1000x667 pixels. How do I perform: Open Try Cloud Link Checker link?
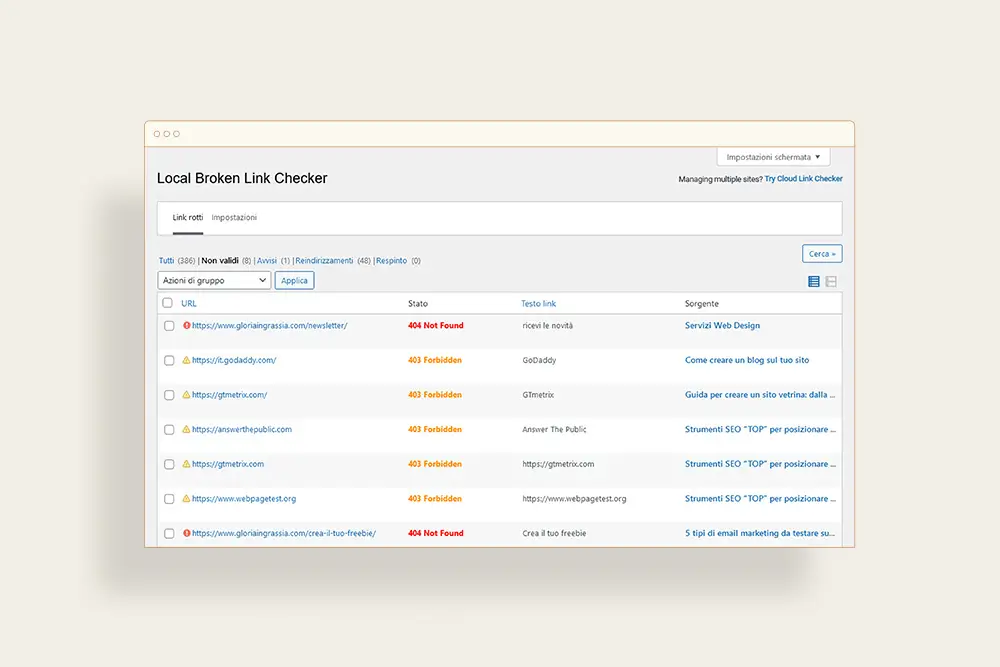804,179
